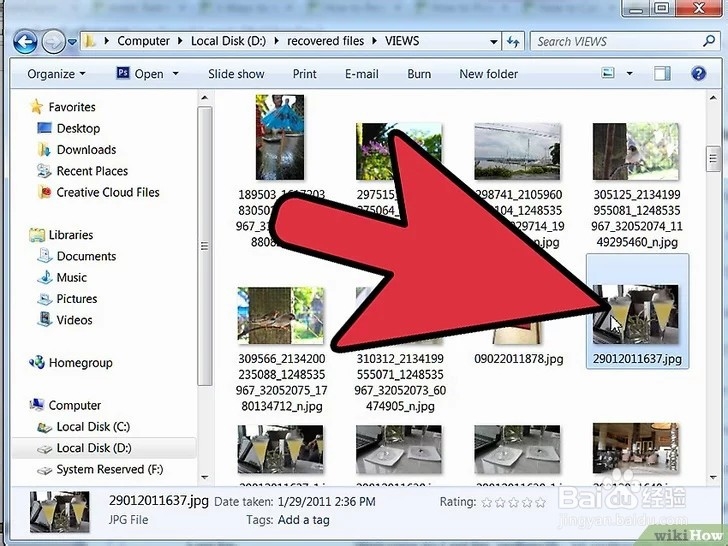Start Slide show
Viewport: 728px width, 546px height.
[x=236, y=74]
